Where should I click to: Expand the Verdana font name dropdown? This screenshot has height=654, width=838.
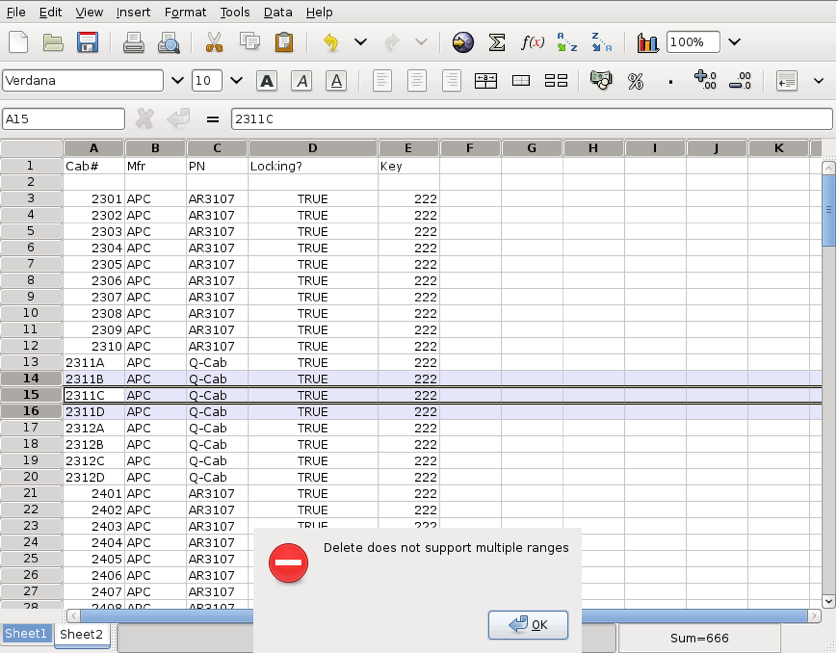[177, 81]
